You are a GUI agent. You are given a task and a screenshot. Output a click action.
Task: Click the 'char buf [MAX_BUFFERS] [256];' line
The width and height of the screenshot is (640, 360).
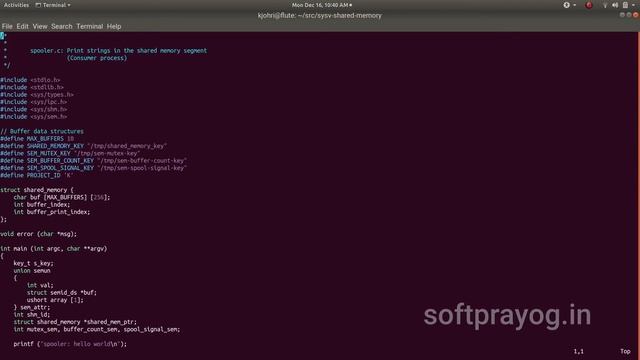pos(62,198)
